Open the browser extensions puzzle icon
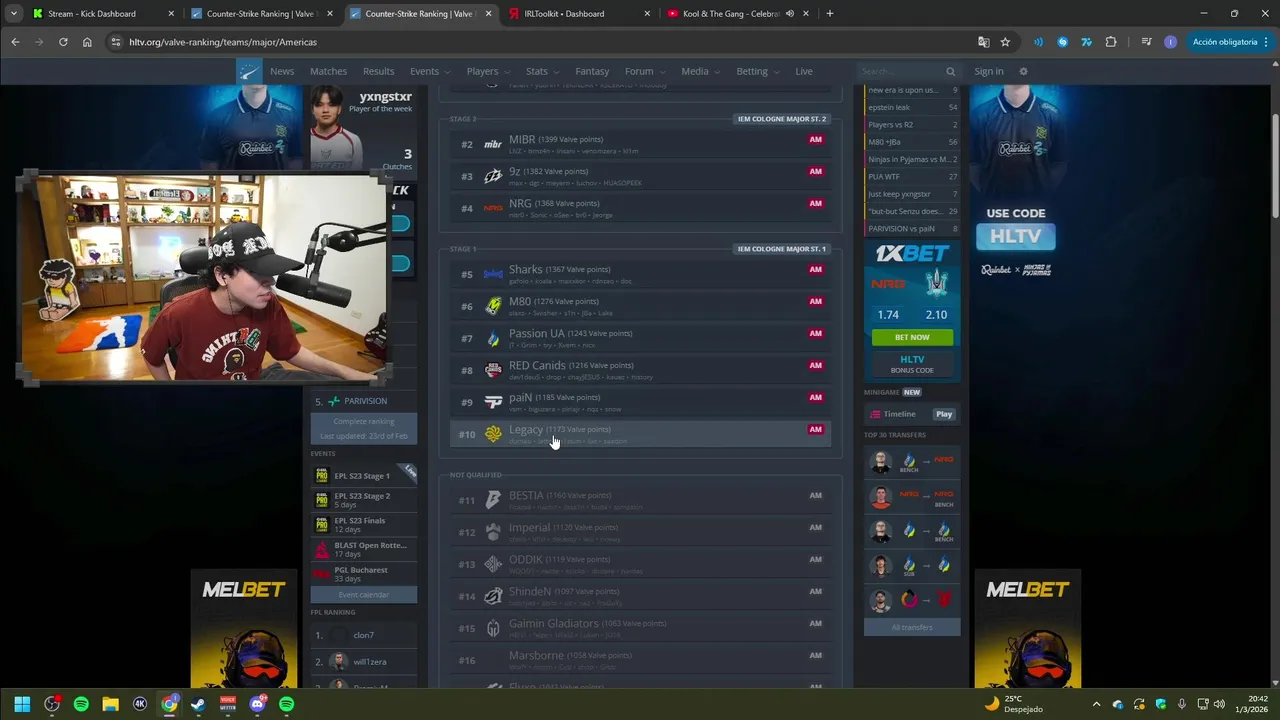The image size is (1280, 720). [1111, 42]
